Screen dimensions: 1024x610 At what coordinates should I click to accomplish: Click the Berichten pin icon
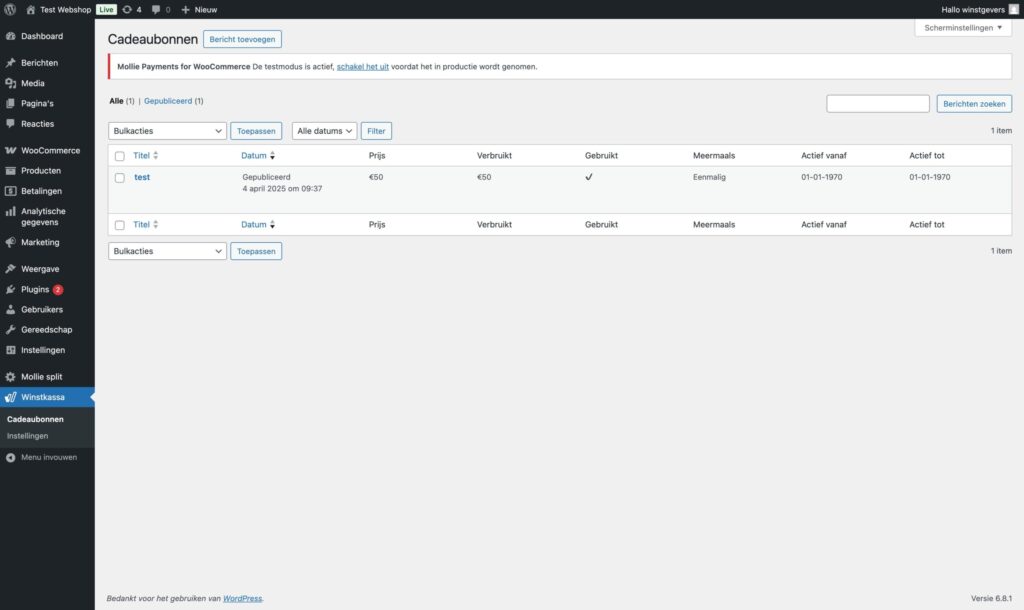[x=10, y=63]
